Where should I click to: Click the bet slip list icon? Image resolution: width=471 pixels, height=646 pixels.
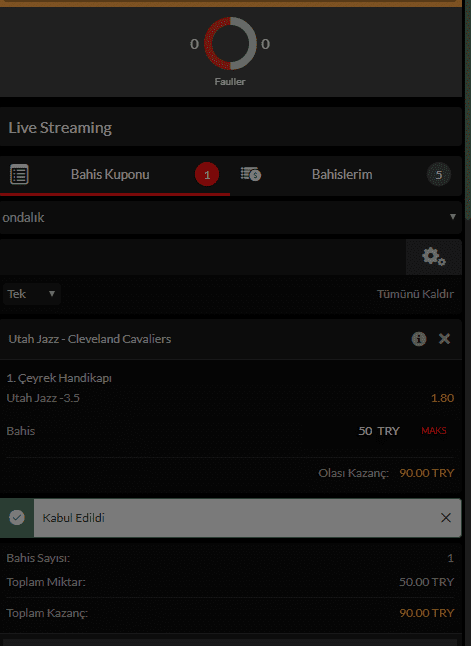coord(19,174)
